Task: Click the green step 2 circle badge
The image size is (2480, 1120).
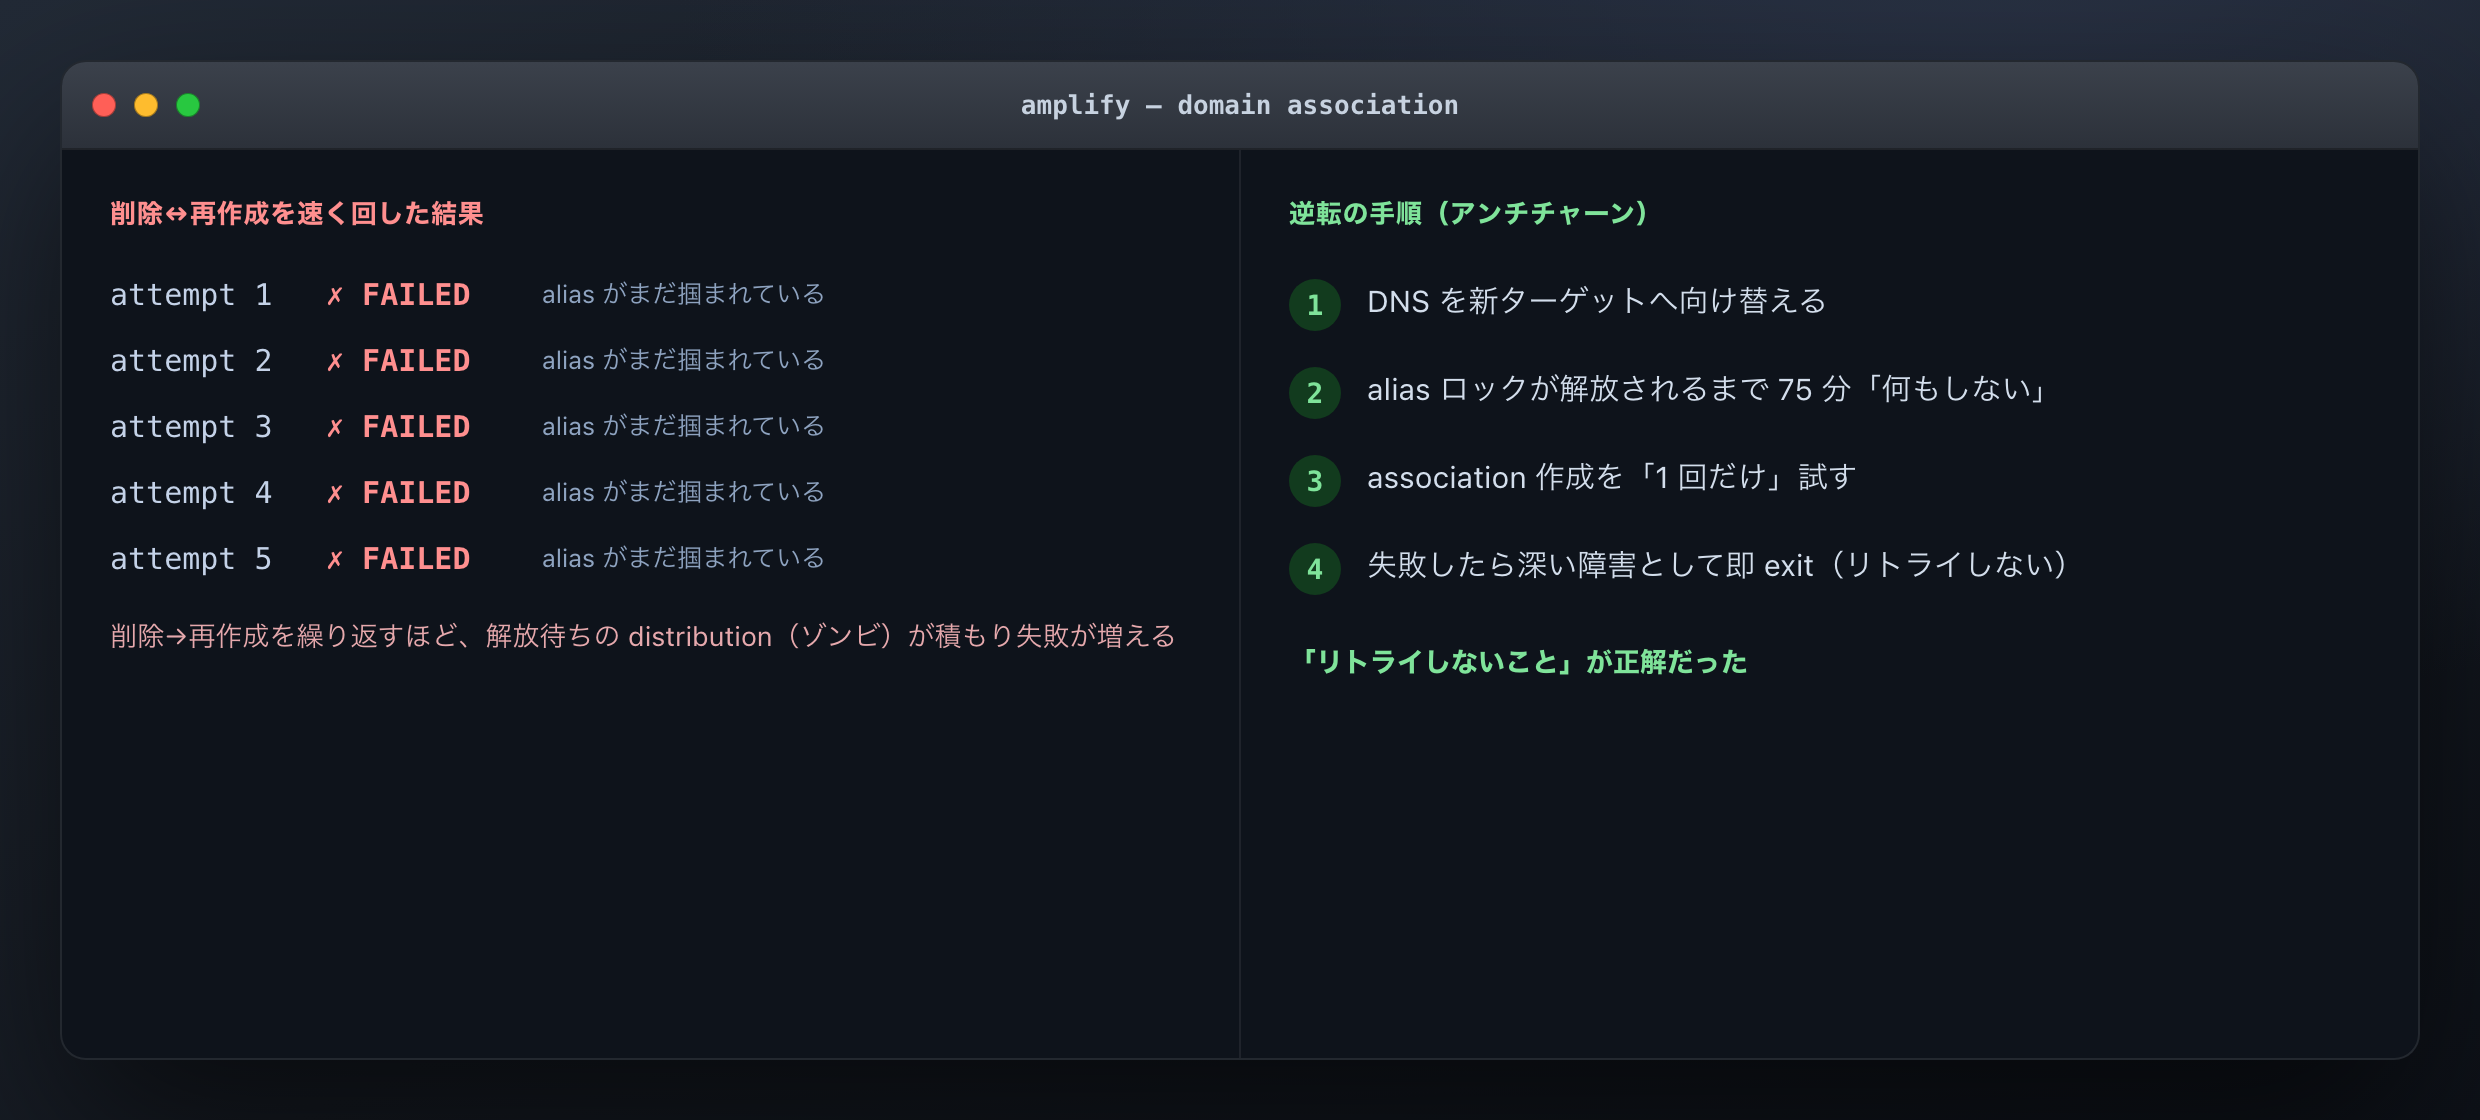Action: point(1315,393)
